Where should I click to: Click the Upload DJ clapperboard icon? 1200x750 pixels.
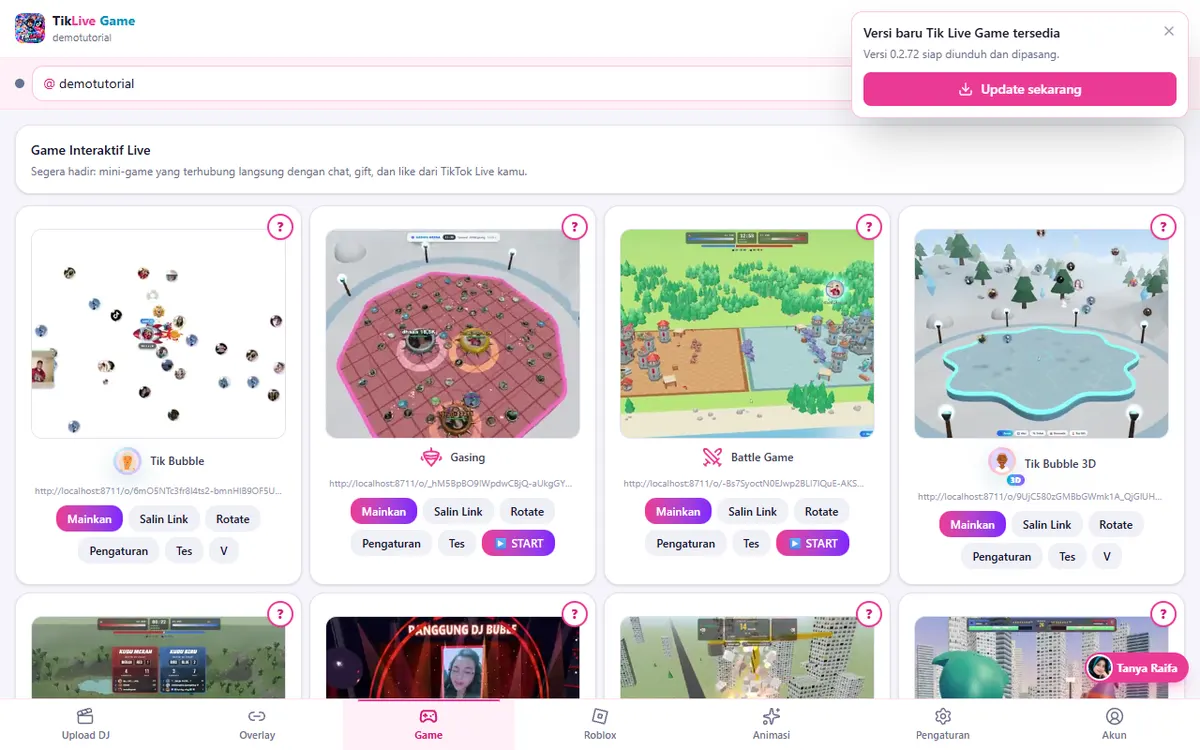85,716
